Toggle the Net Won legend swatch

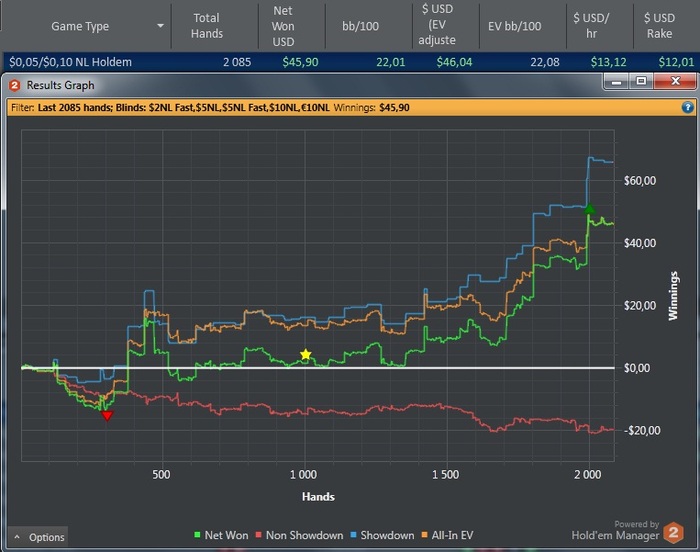pos(197,535)
